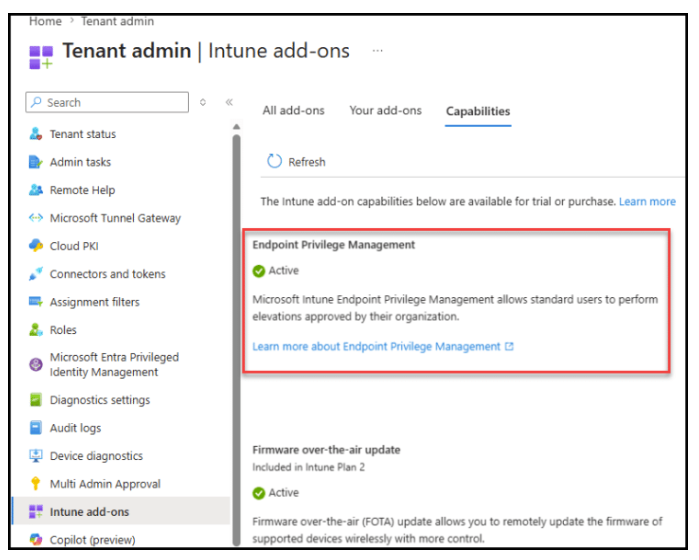Go to Home breadcrumb
The height and width of the screenshot is (560, 699).
point(45,21)
